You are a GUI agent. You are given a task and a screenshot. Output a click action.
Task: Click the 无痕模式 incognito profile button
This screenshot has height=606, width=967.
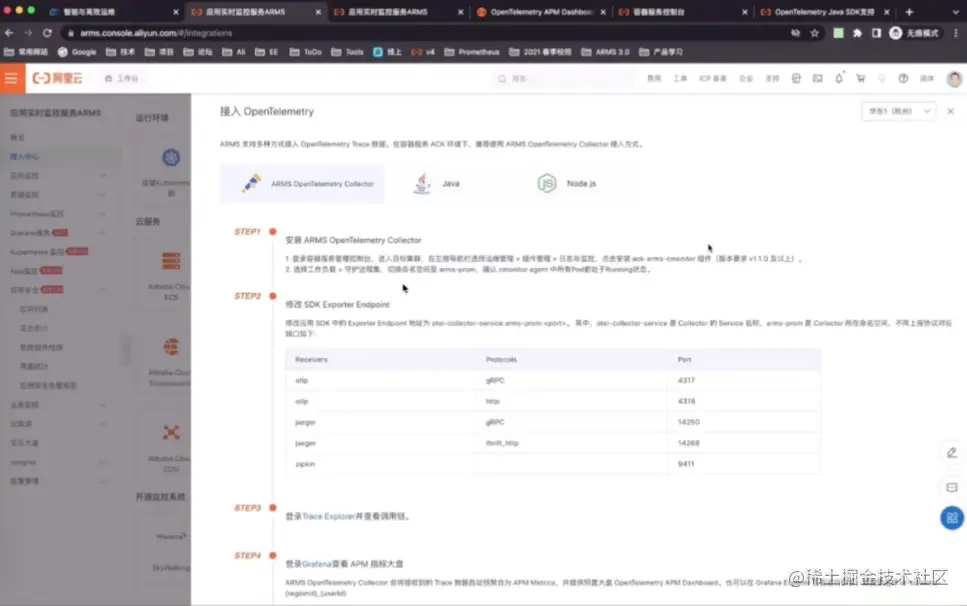(x=914, y=33)
